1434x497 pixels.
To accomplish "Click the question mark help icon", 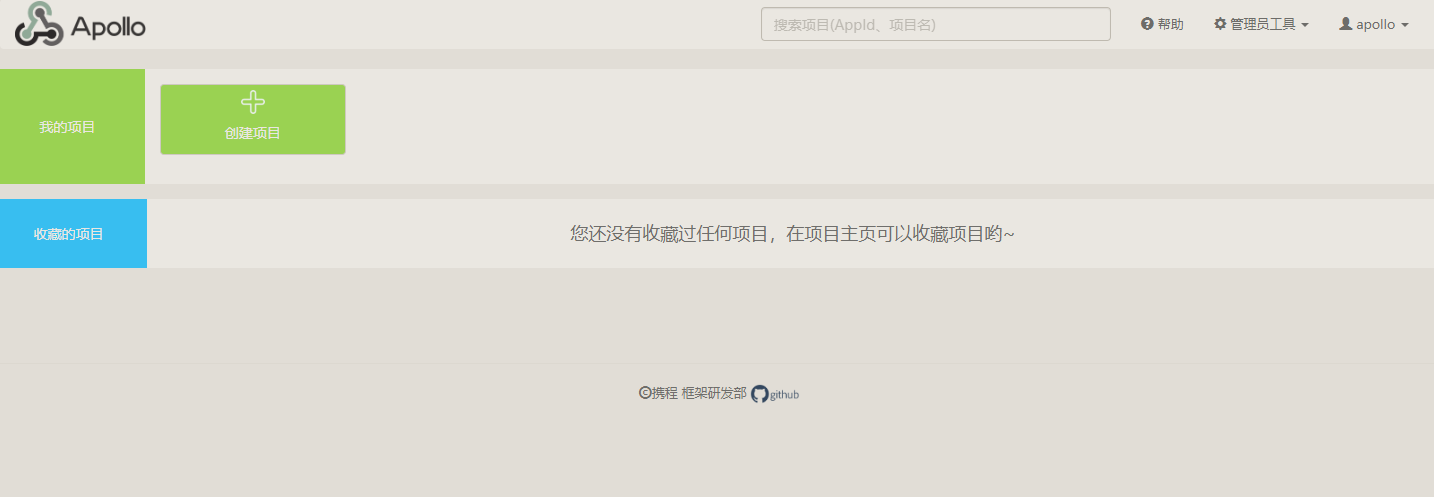I will 1147,24.
